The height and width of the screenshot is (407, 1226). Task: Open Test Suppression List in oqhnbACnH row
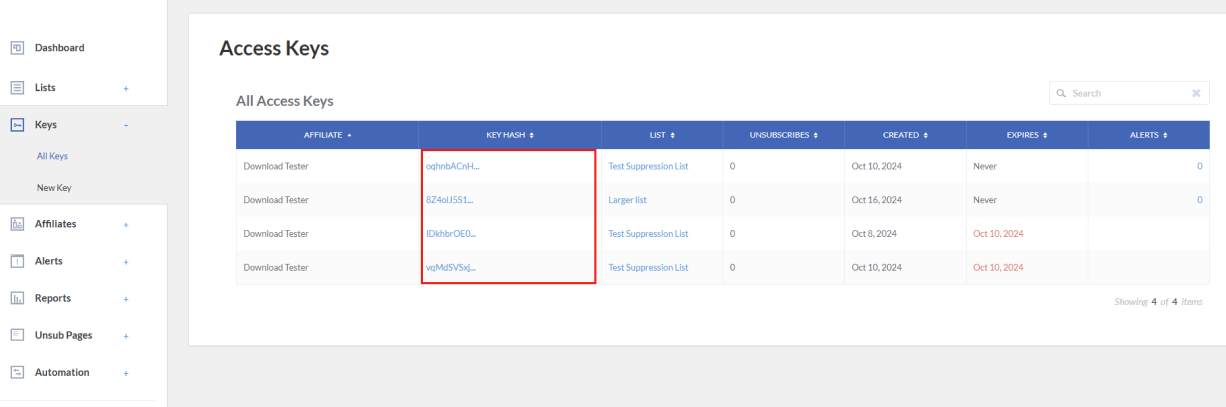[x=648, y=166]
